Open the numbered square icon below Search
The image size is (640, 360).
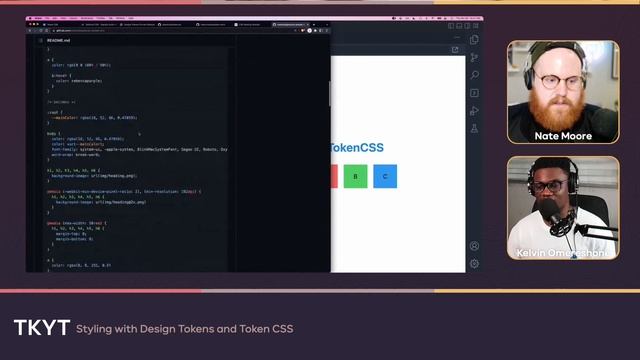point(474,93)
